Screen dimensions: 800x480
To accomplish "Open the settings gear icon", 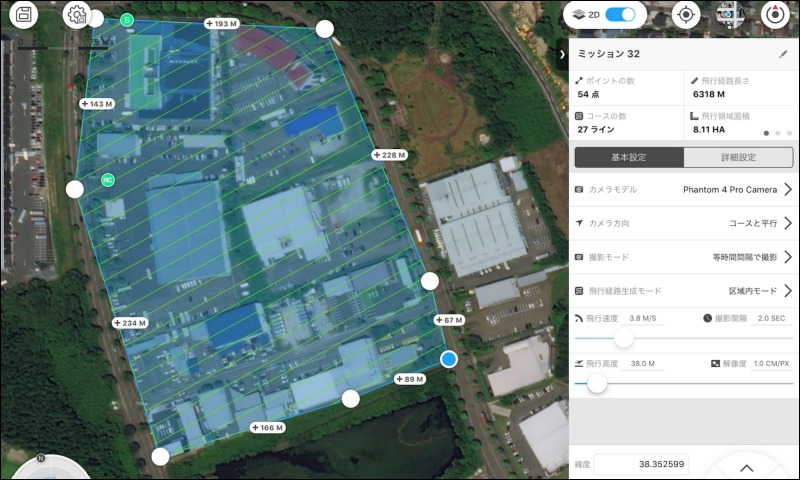I will pyautogui.click(x=77, y=14).
